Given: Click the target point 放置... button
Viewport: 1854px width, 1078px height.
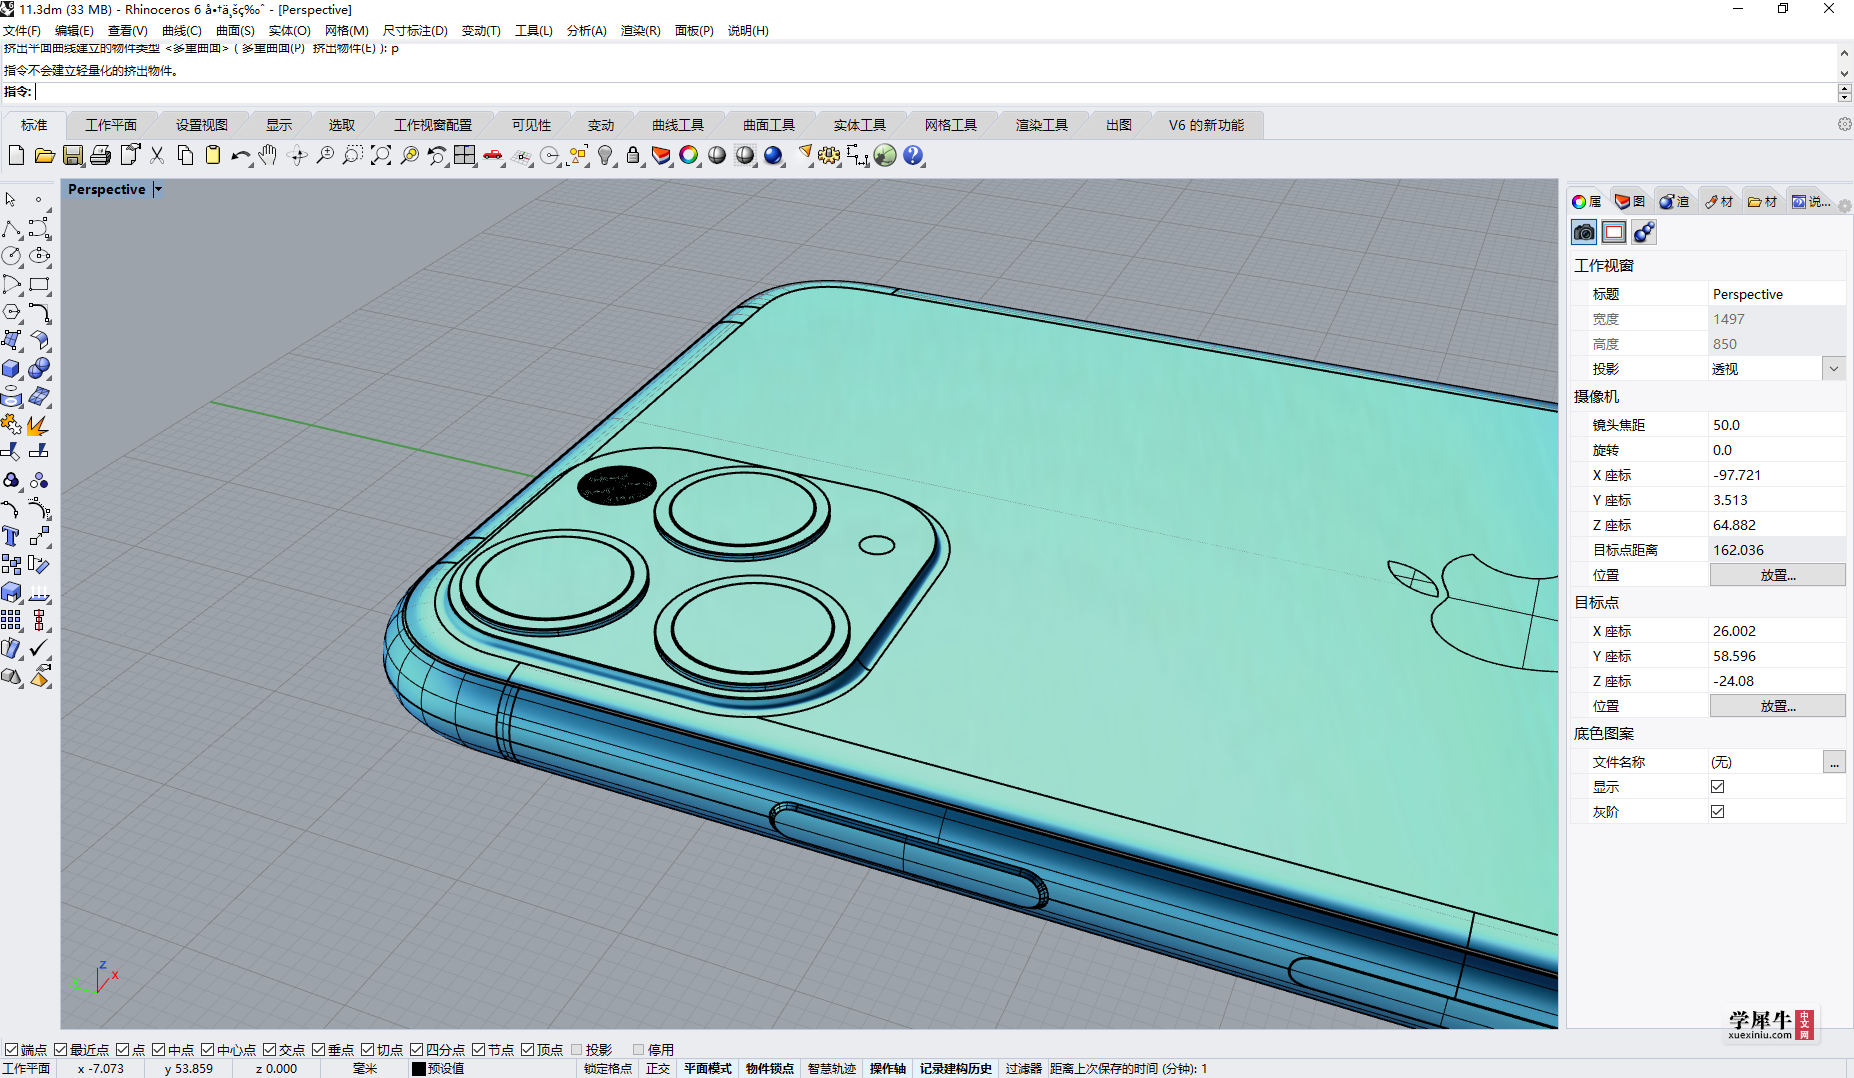Looking at the screenshot, I should (x=1777, y=706).
